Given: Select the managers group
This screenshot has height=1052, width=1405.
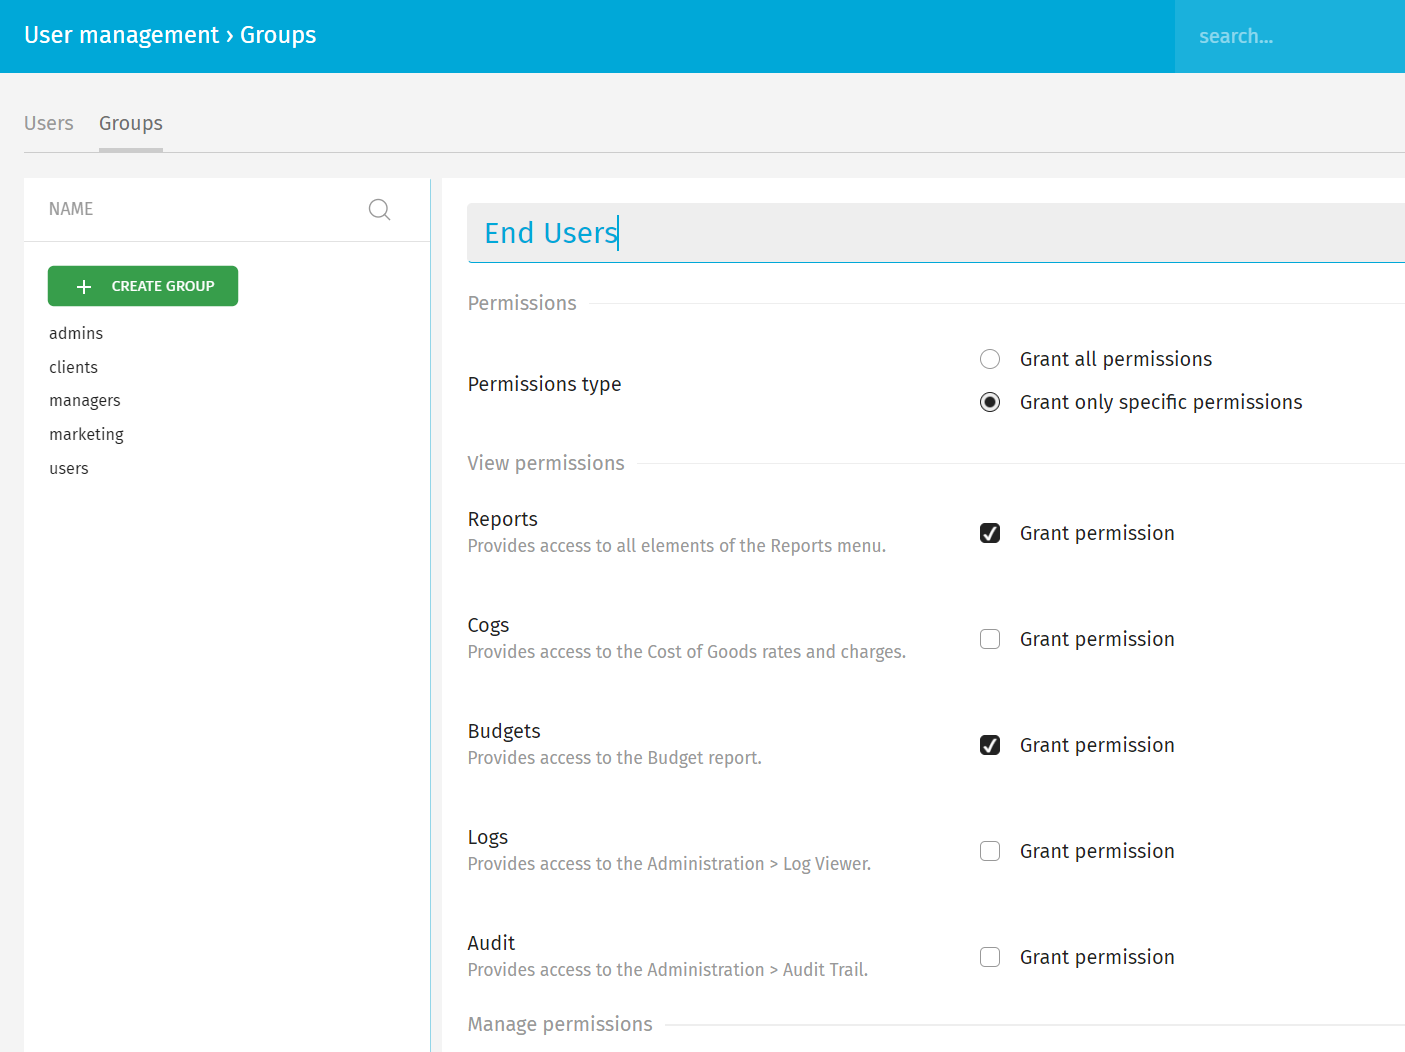Looking at the screenshot, I should [x=85, y=400].
